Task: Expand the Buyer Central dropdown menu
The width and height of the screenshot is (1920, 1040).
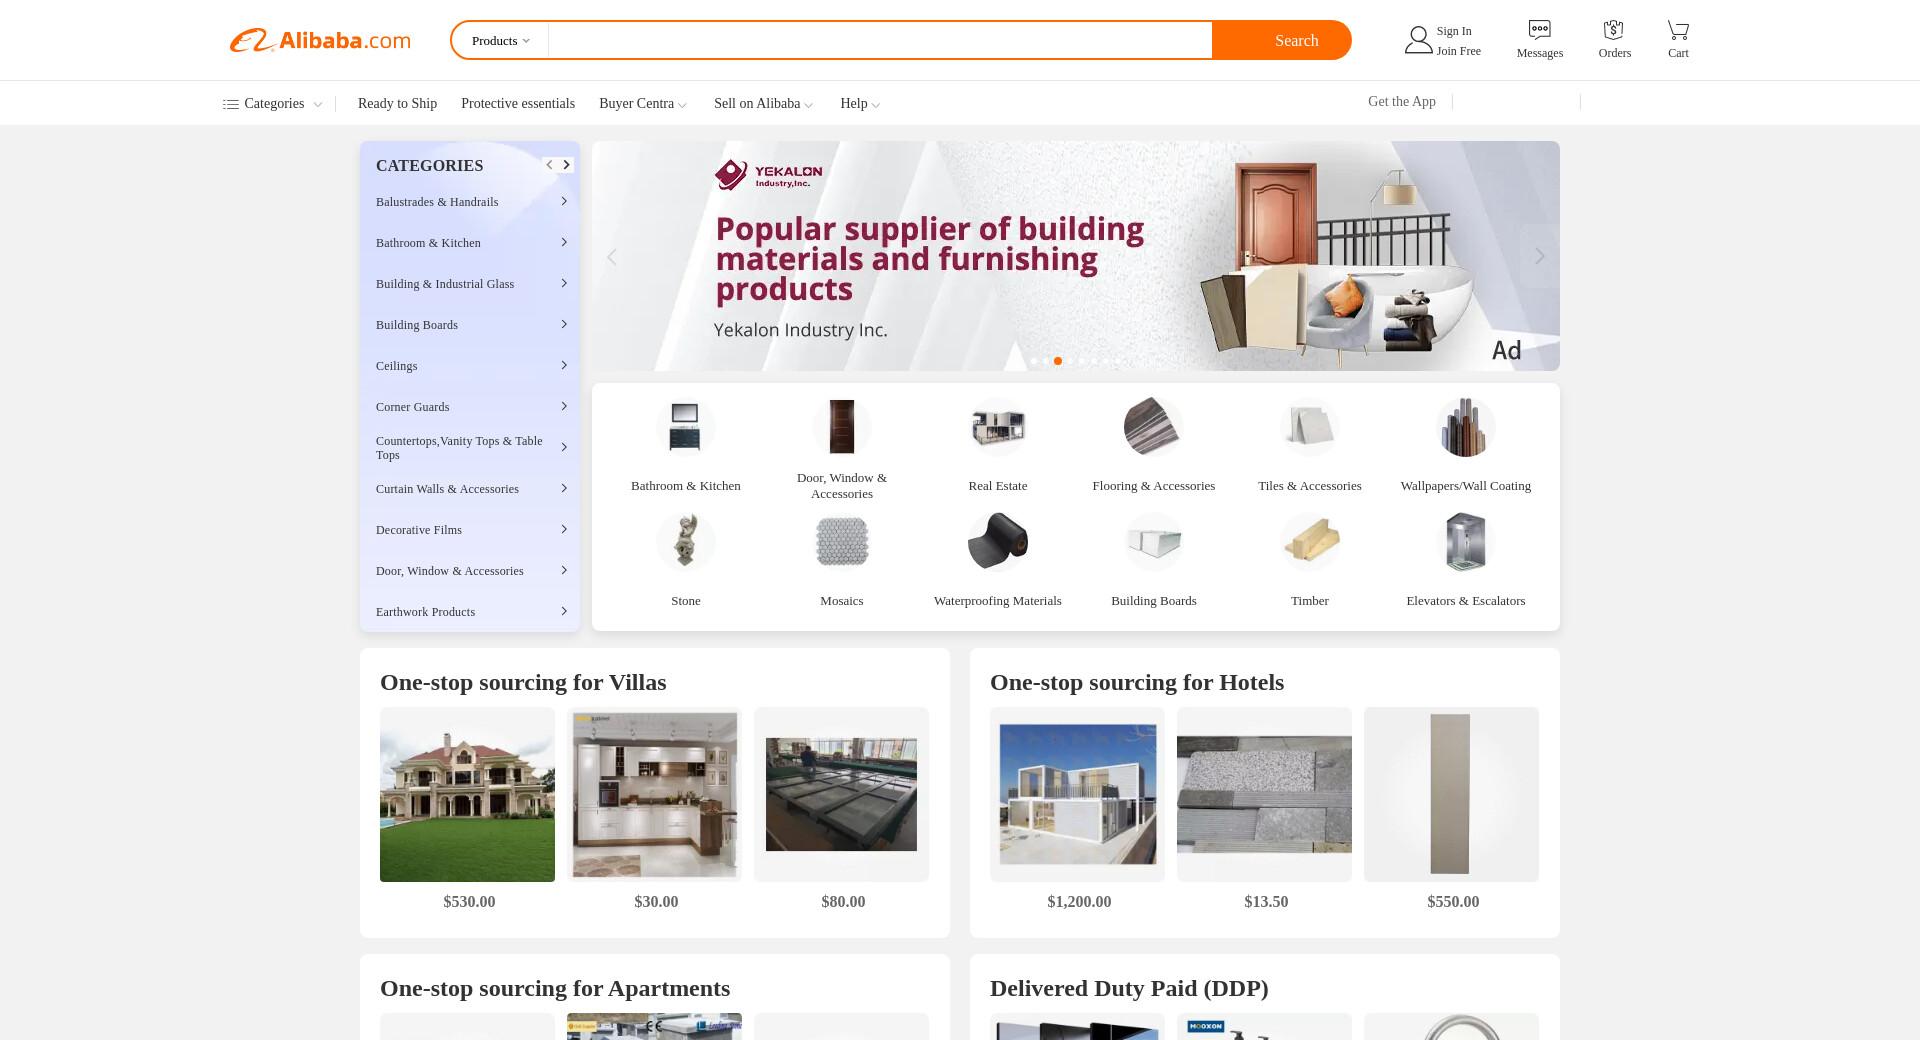Action: 643,104
